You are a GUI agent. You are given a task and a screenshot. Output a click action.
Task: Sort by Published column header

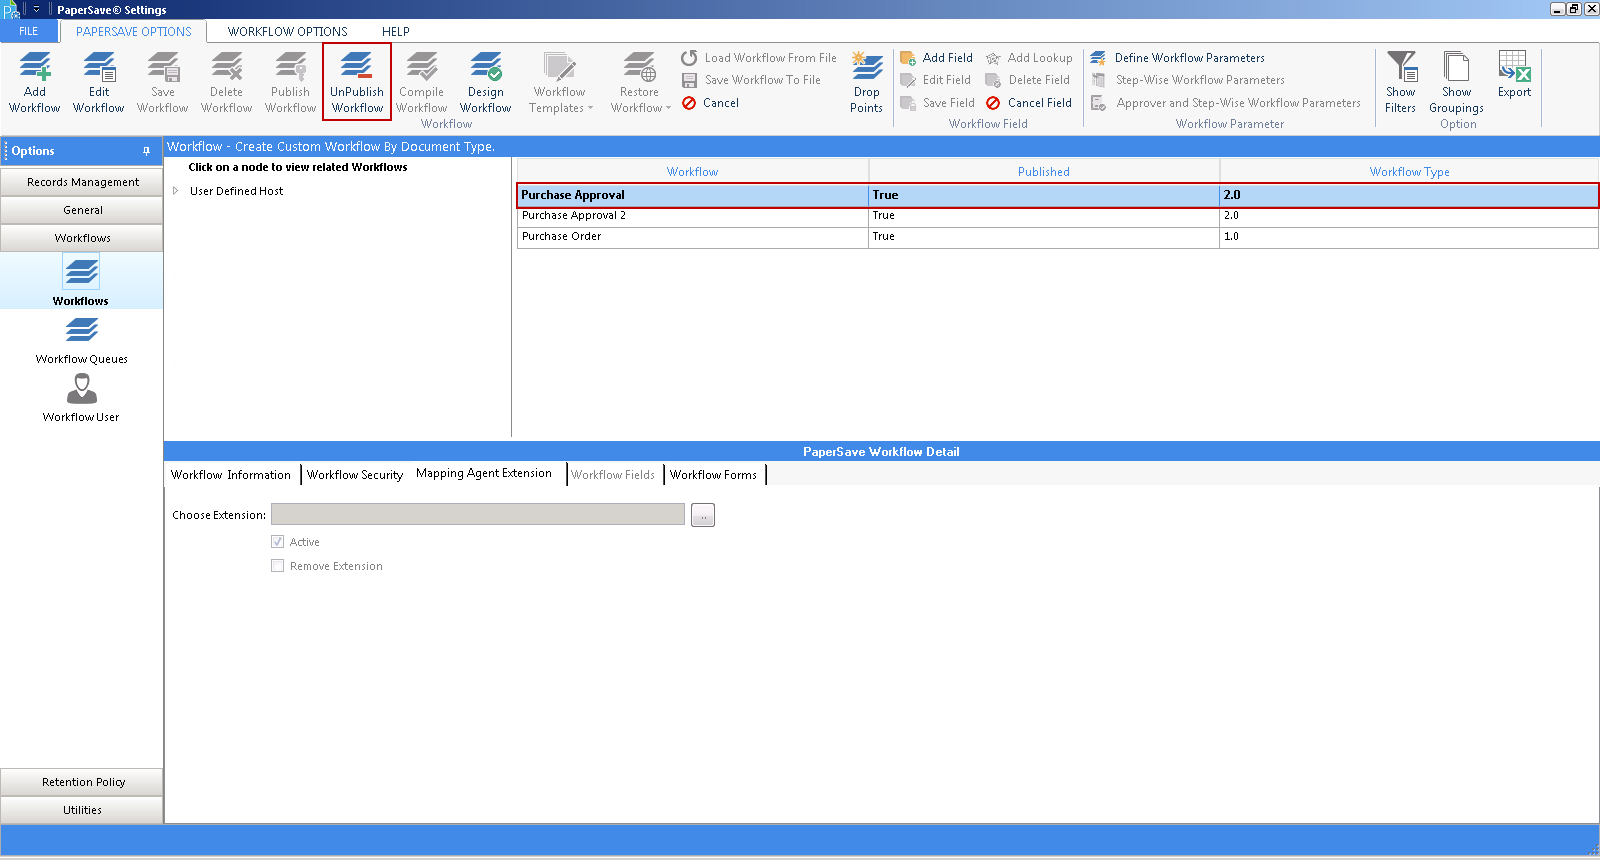[1044, 172]
